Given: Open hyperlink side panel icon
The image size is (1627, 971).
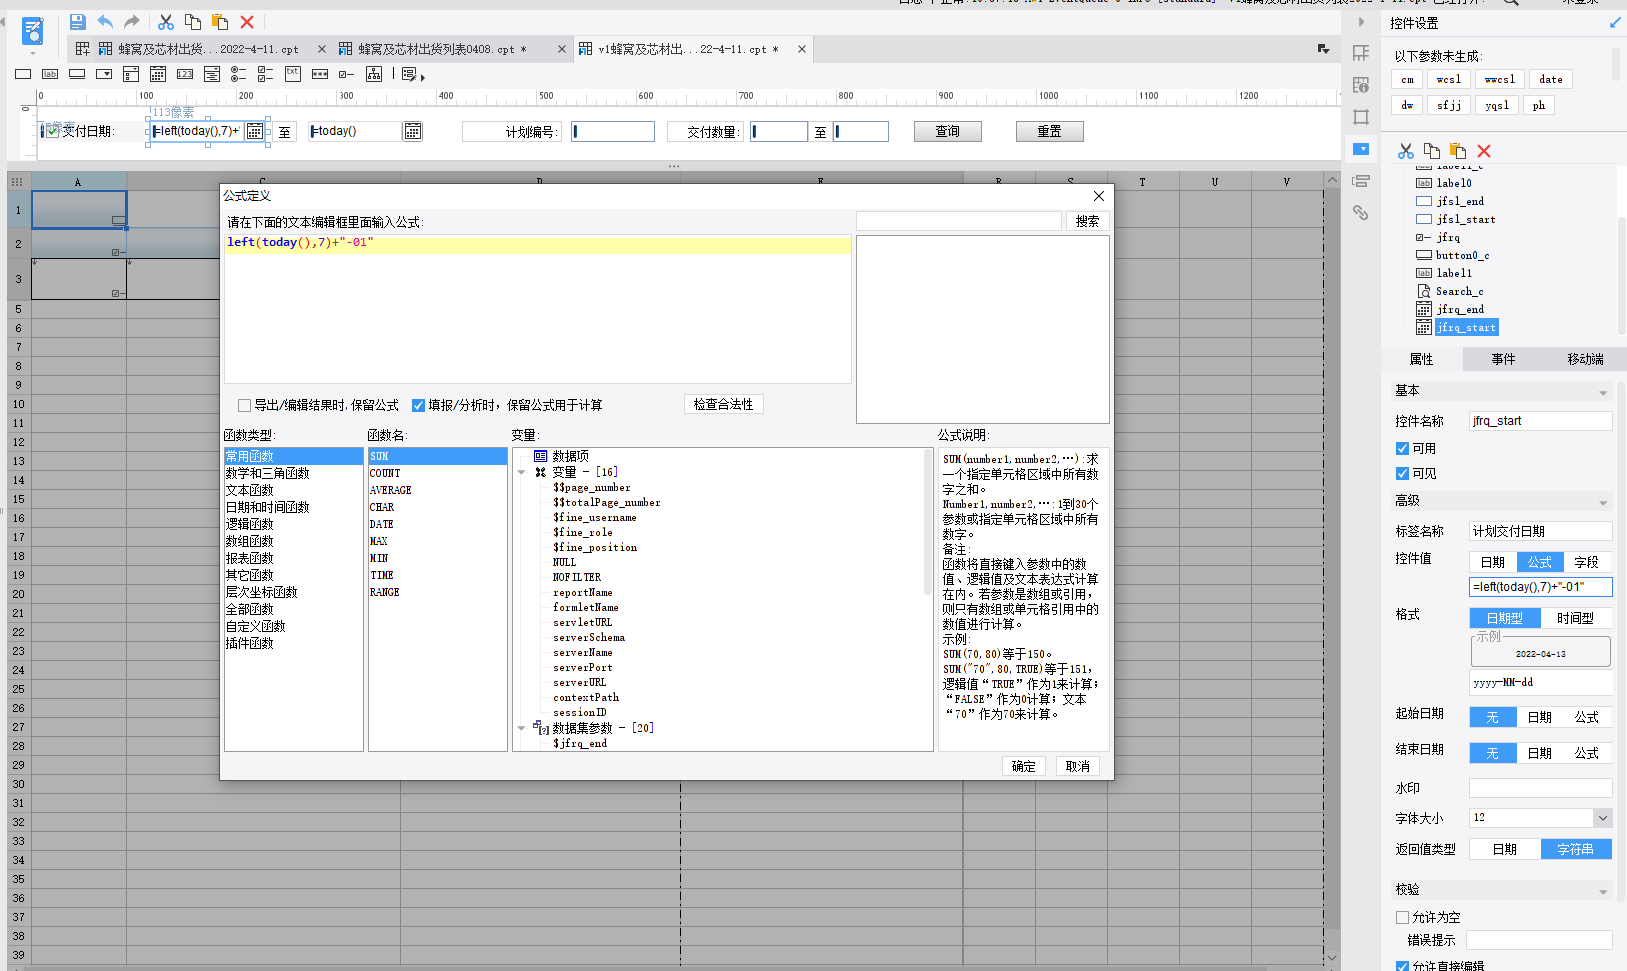Looking at the screenshot, I should click(x=1361, y=213).
